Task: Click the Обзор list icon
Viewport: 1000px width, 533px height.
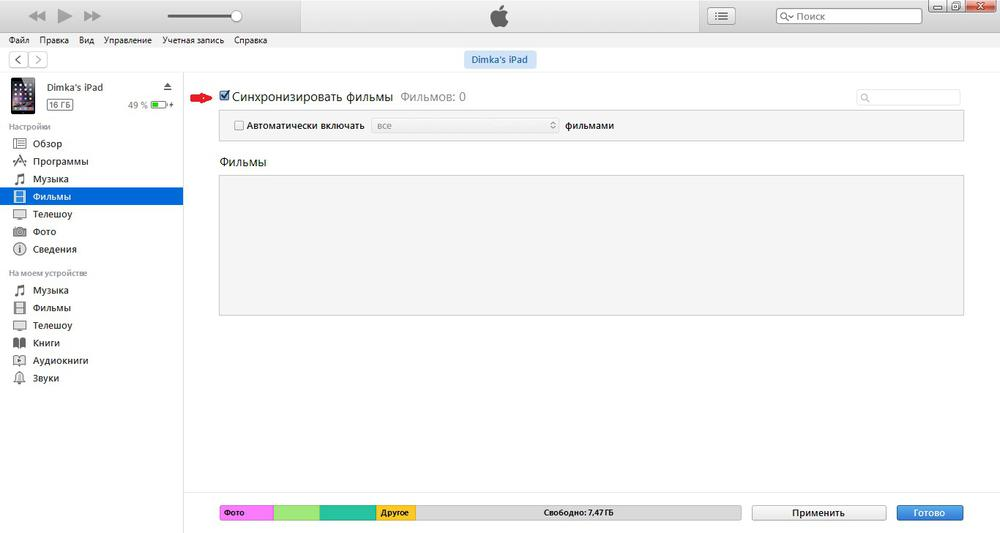Action: (20, 143)
